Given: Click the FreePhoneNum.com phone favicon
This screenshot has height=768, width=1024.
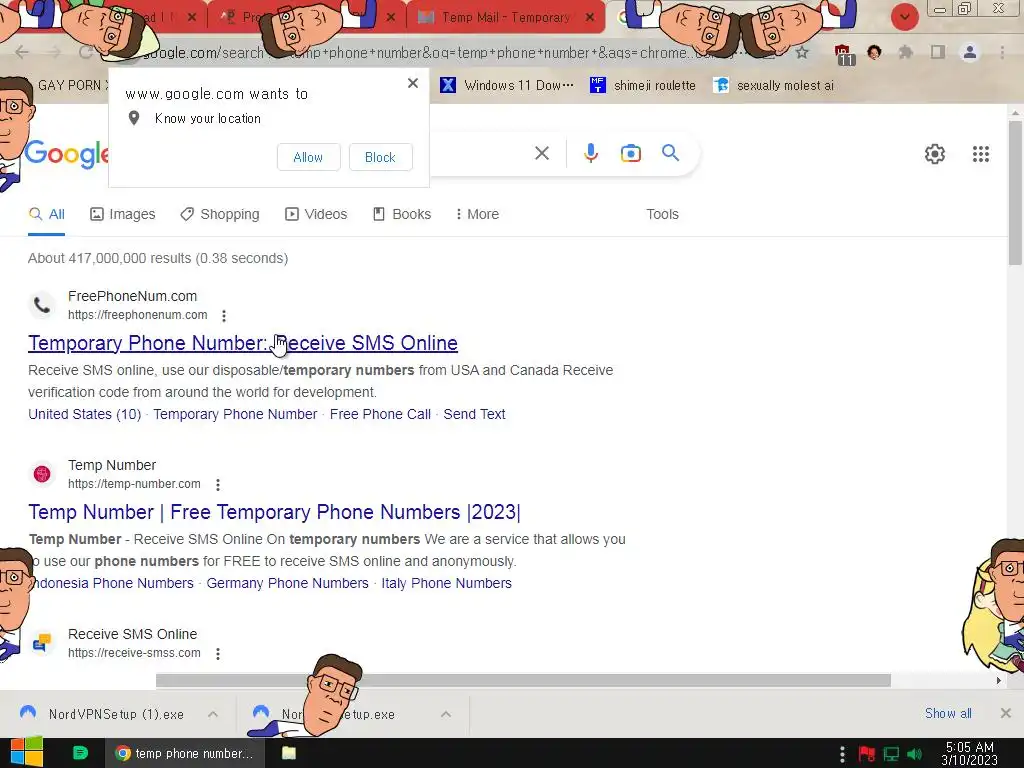Looking at the screenshot, I should pyautogui.click(x=42, y=305).
